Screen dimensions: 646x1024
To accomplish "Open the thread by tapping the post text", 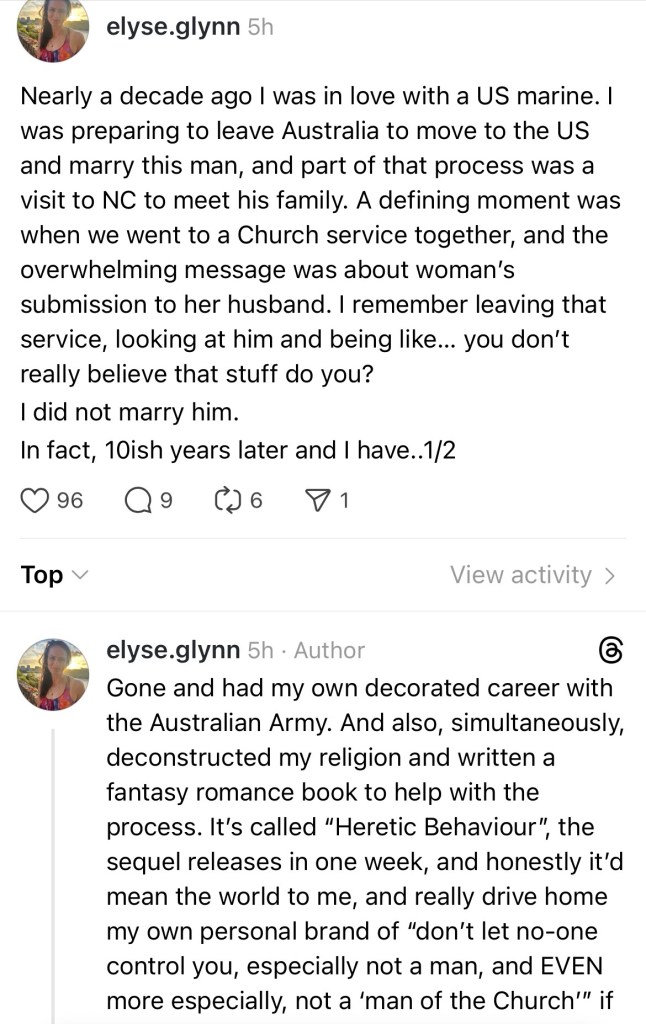I will [x=320, y=270].
